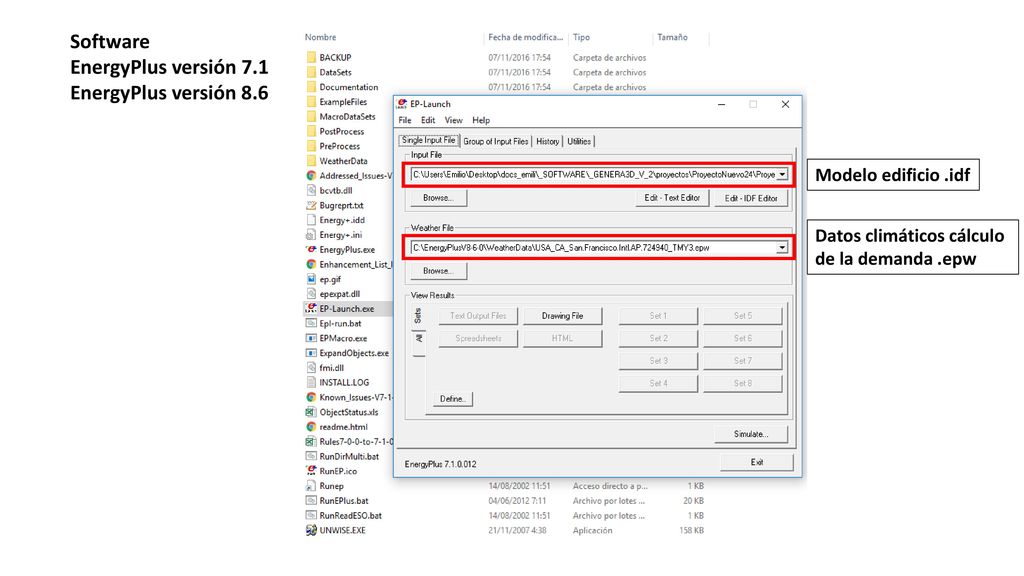
Task: Click the EP-Launch.exe application icon
Action: (312, 308)
